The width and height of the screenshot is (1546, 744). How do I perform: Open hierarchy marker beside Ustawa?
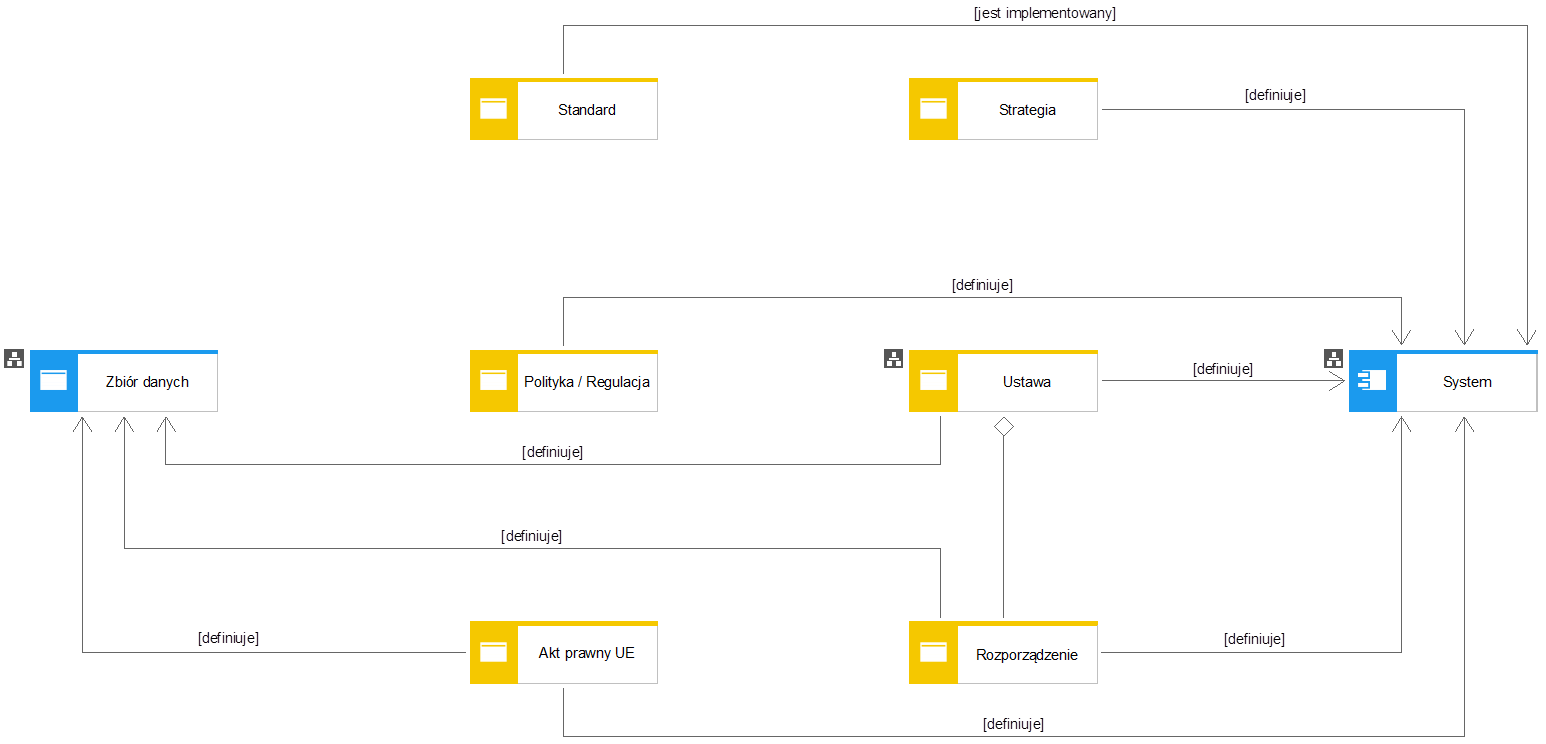pos(893,358)
